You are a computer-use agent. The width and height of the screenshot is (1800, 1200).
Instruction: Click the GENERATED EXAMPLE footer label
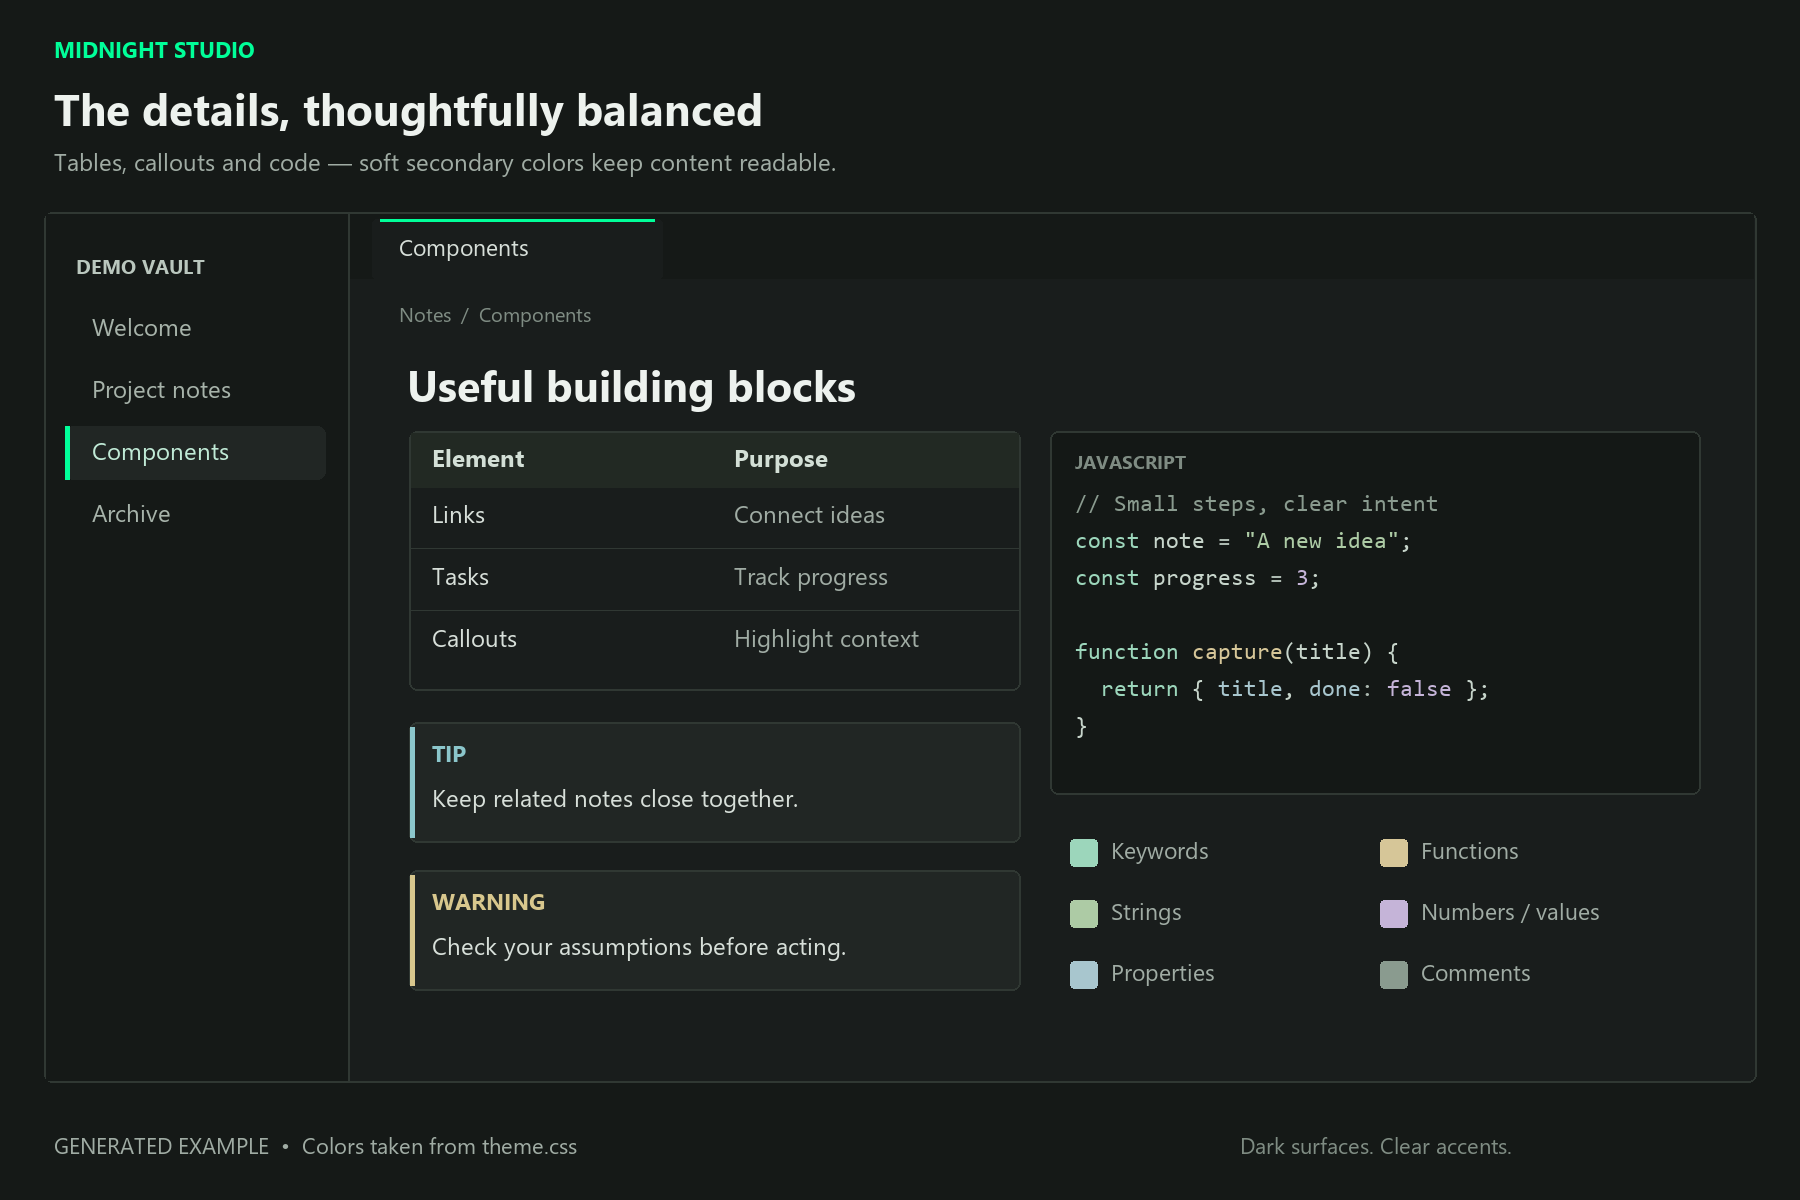pyautogui.click(x=161, y=1146)
